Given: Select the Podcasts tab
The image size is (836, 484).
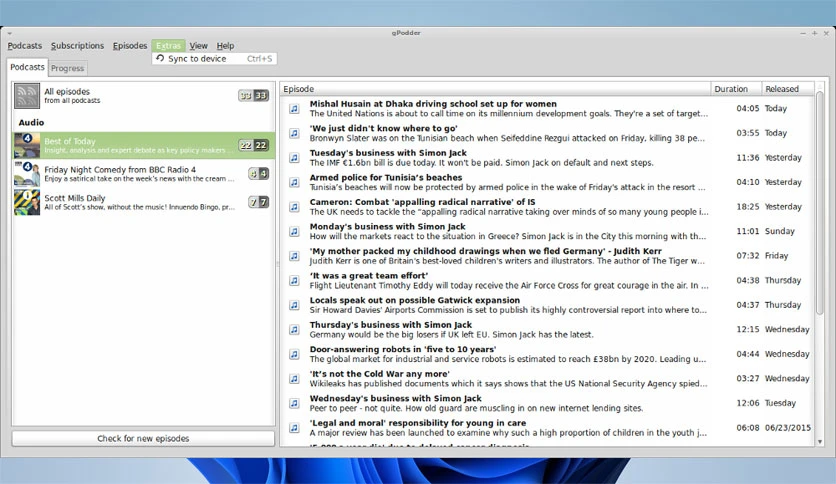Looking at the screenshot, I should tap(27, 67).
